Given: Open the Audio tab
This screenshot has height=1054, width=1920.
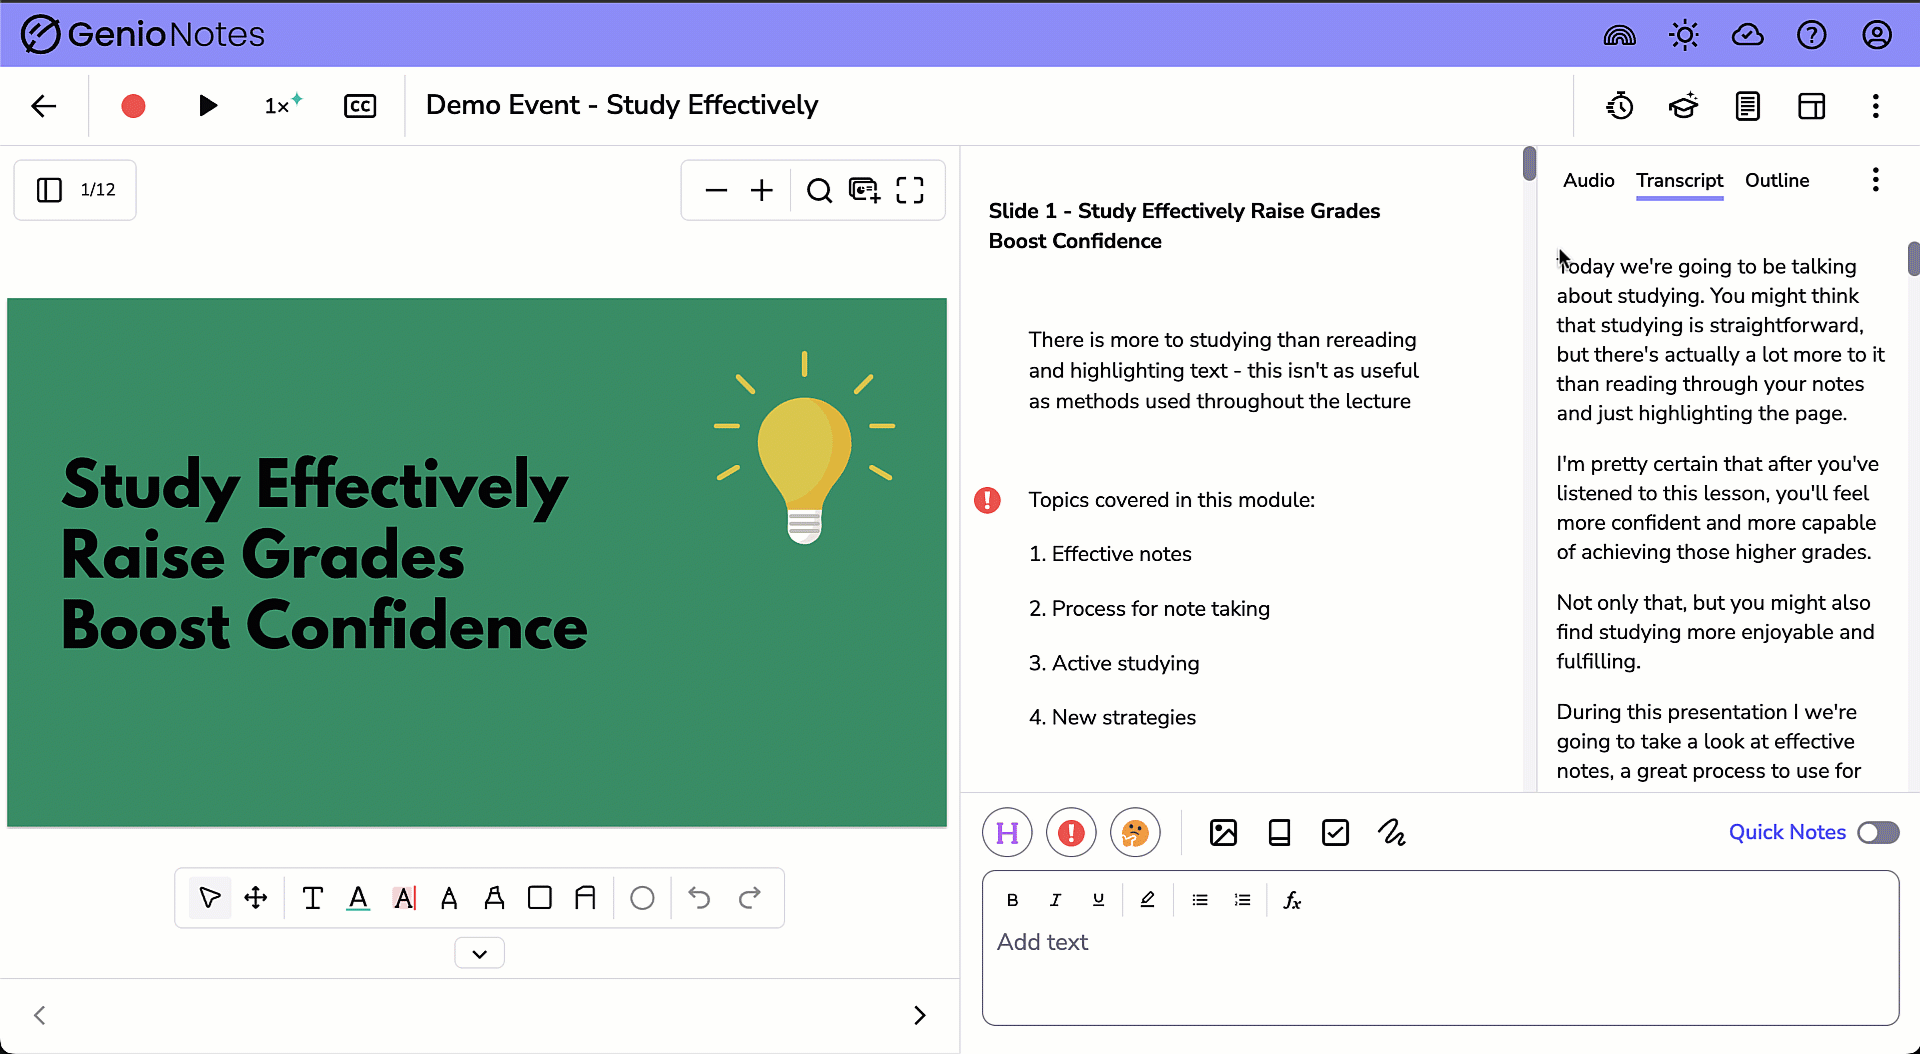Looking at the screenshot, I should point(1588,181).
